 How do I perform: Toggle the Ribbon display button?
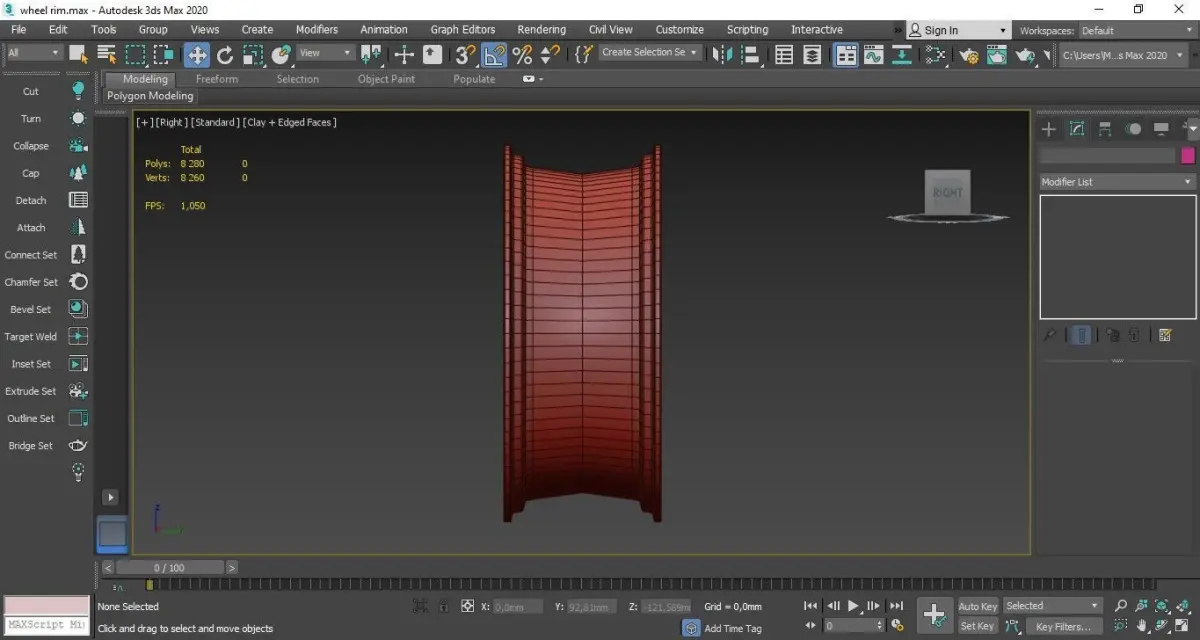pos(846,54)
